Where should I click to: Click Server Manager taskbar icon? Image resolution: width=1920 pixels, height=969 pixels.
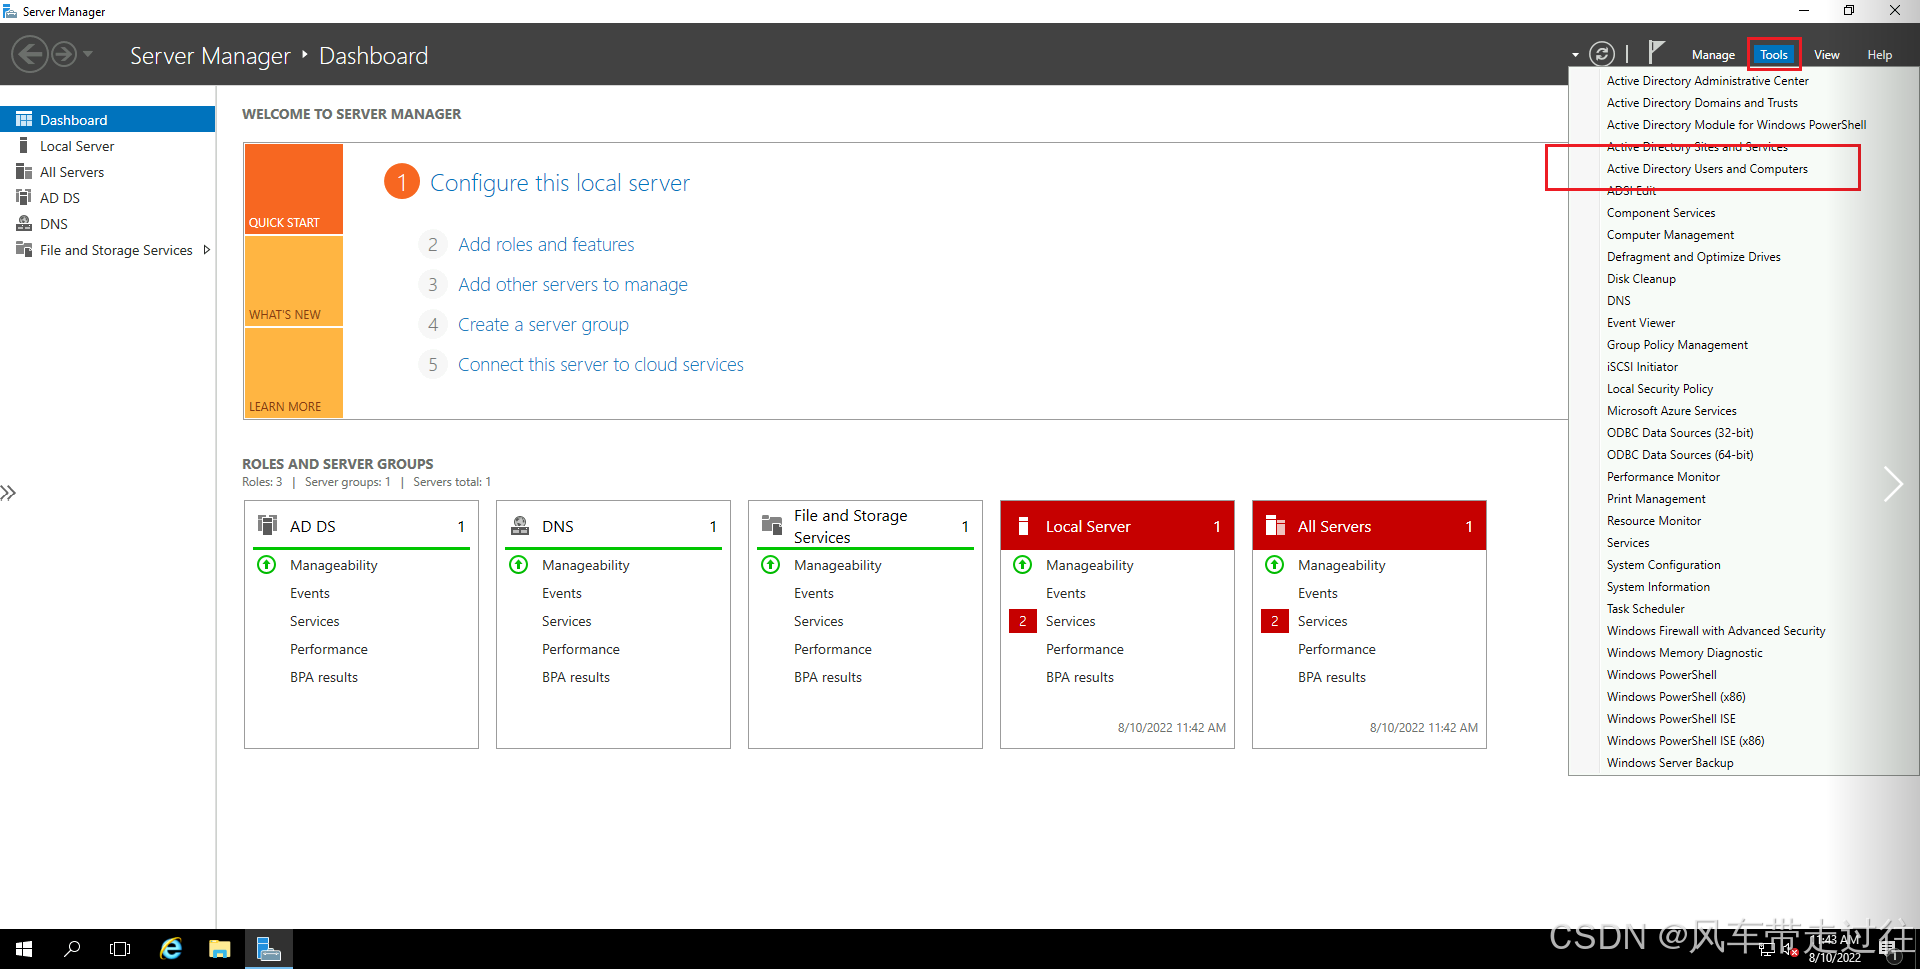coord(269,949)
